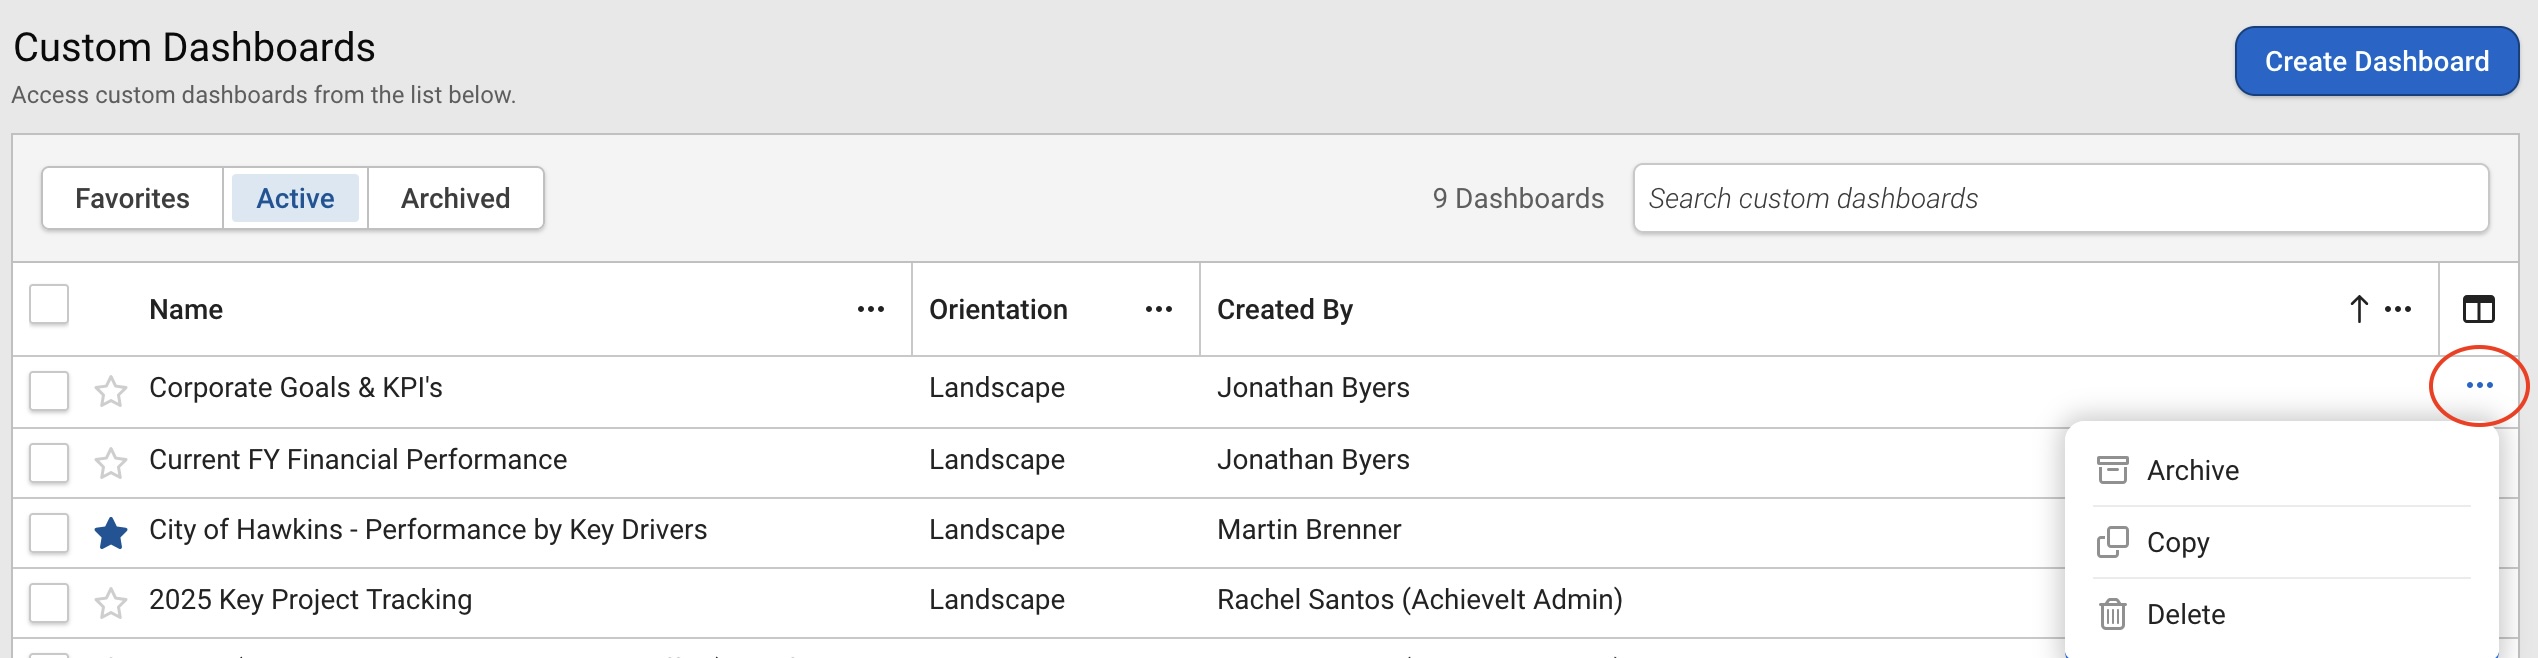Open Created By column options menu
The height and width of the screenshot is (658, 2538).
[2398, 309]
